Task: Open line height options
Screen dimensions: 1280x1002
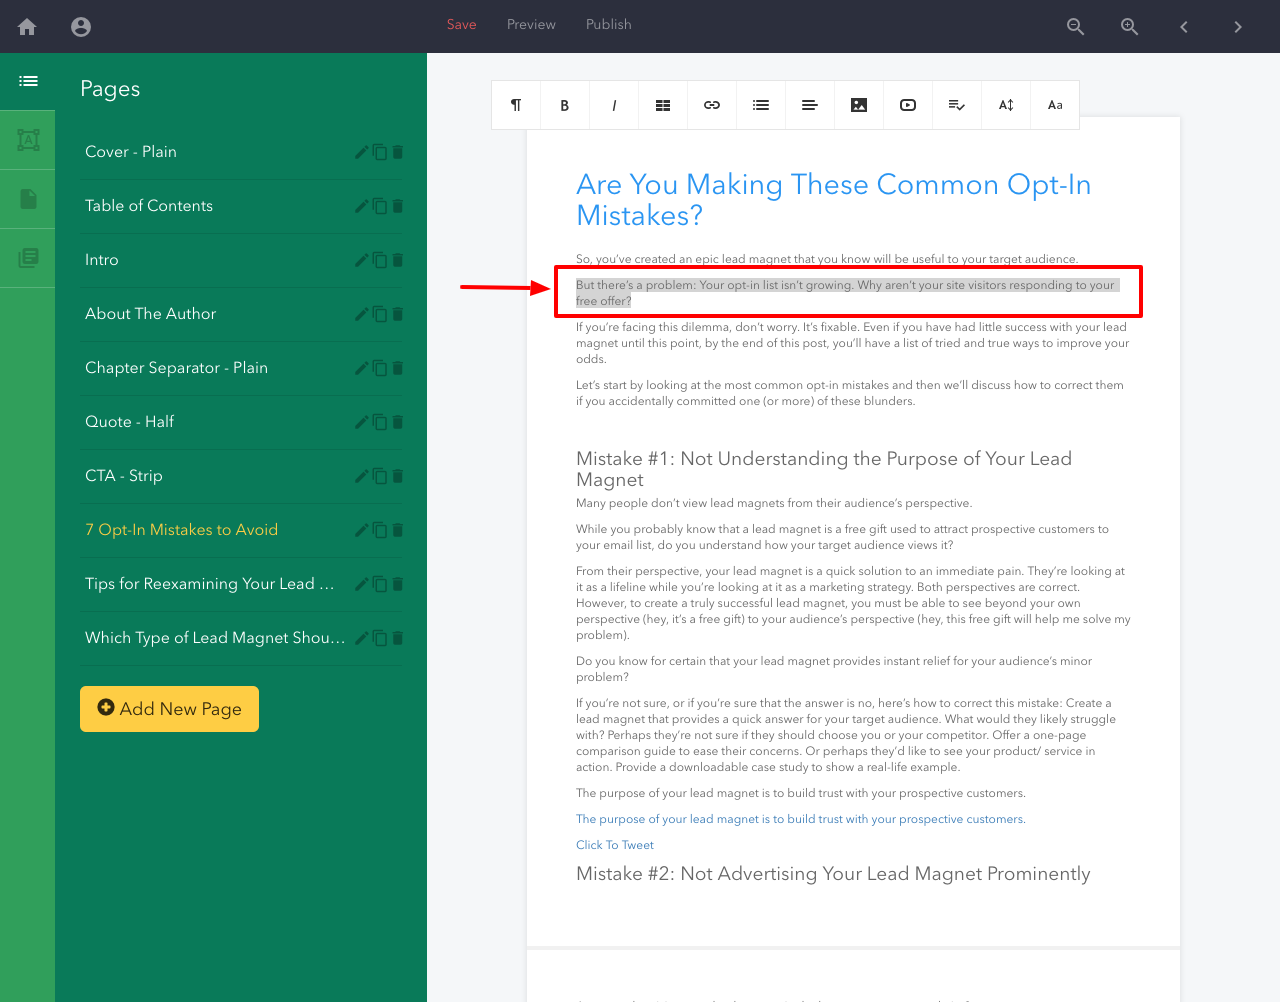Action: coord(1006,105)
